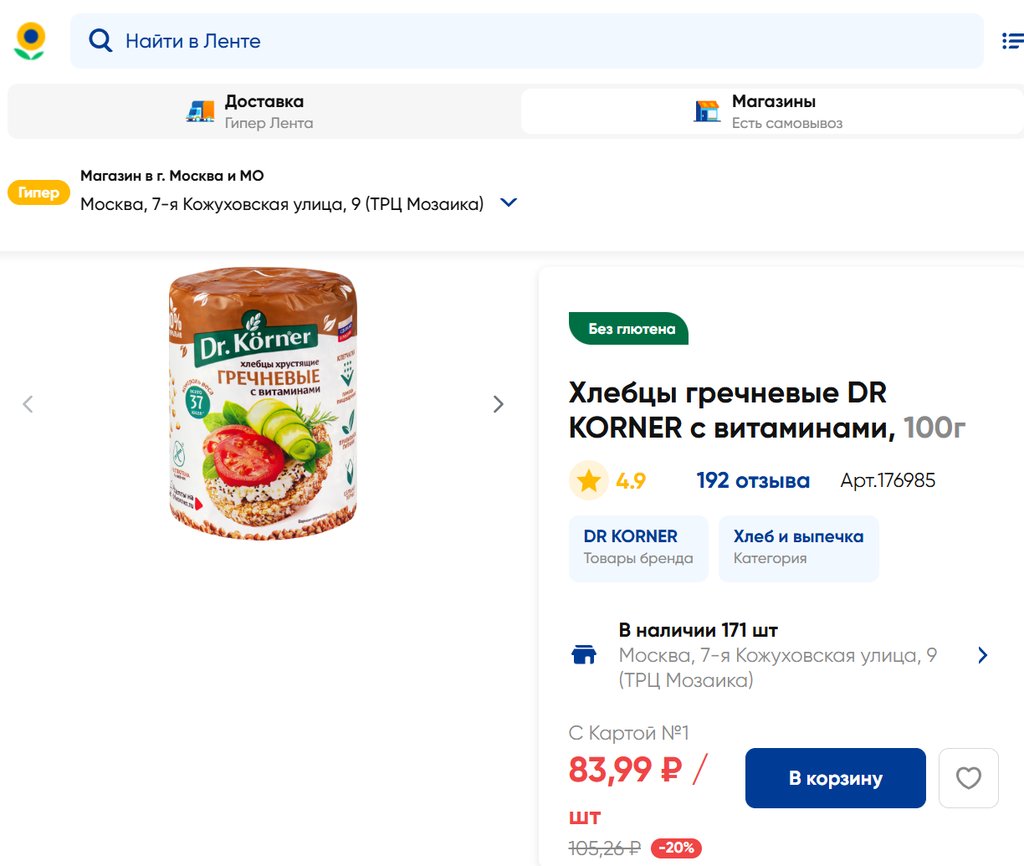Click the store icon beside availability
Screen dimensions: 1024x866
[583, 655]
